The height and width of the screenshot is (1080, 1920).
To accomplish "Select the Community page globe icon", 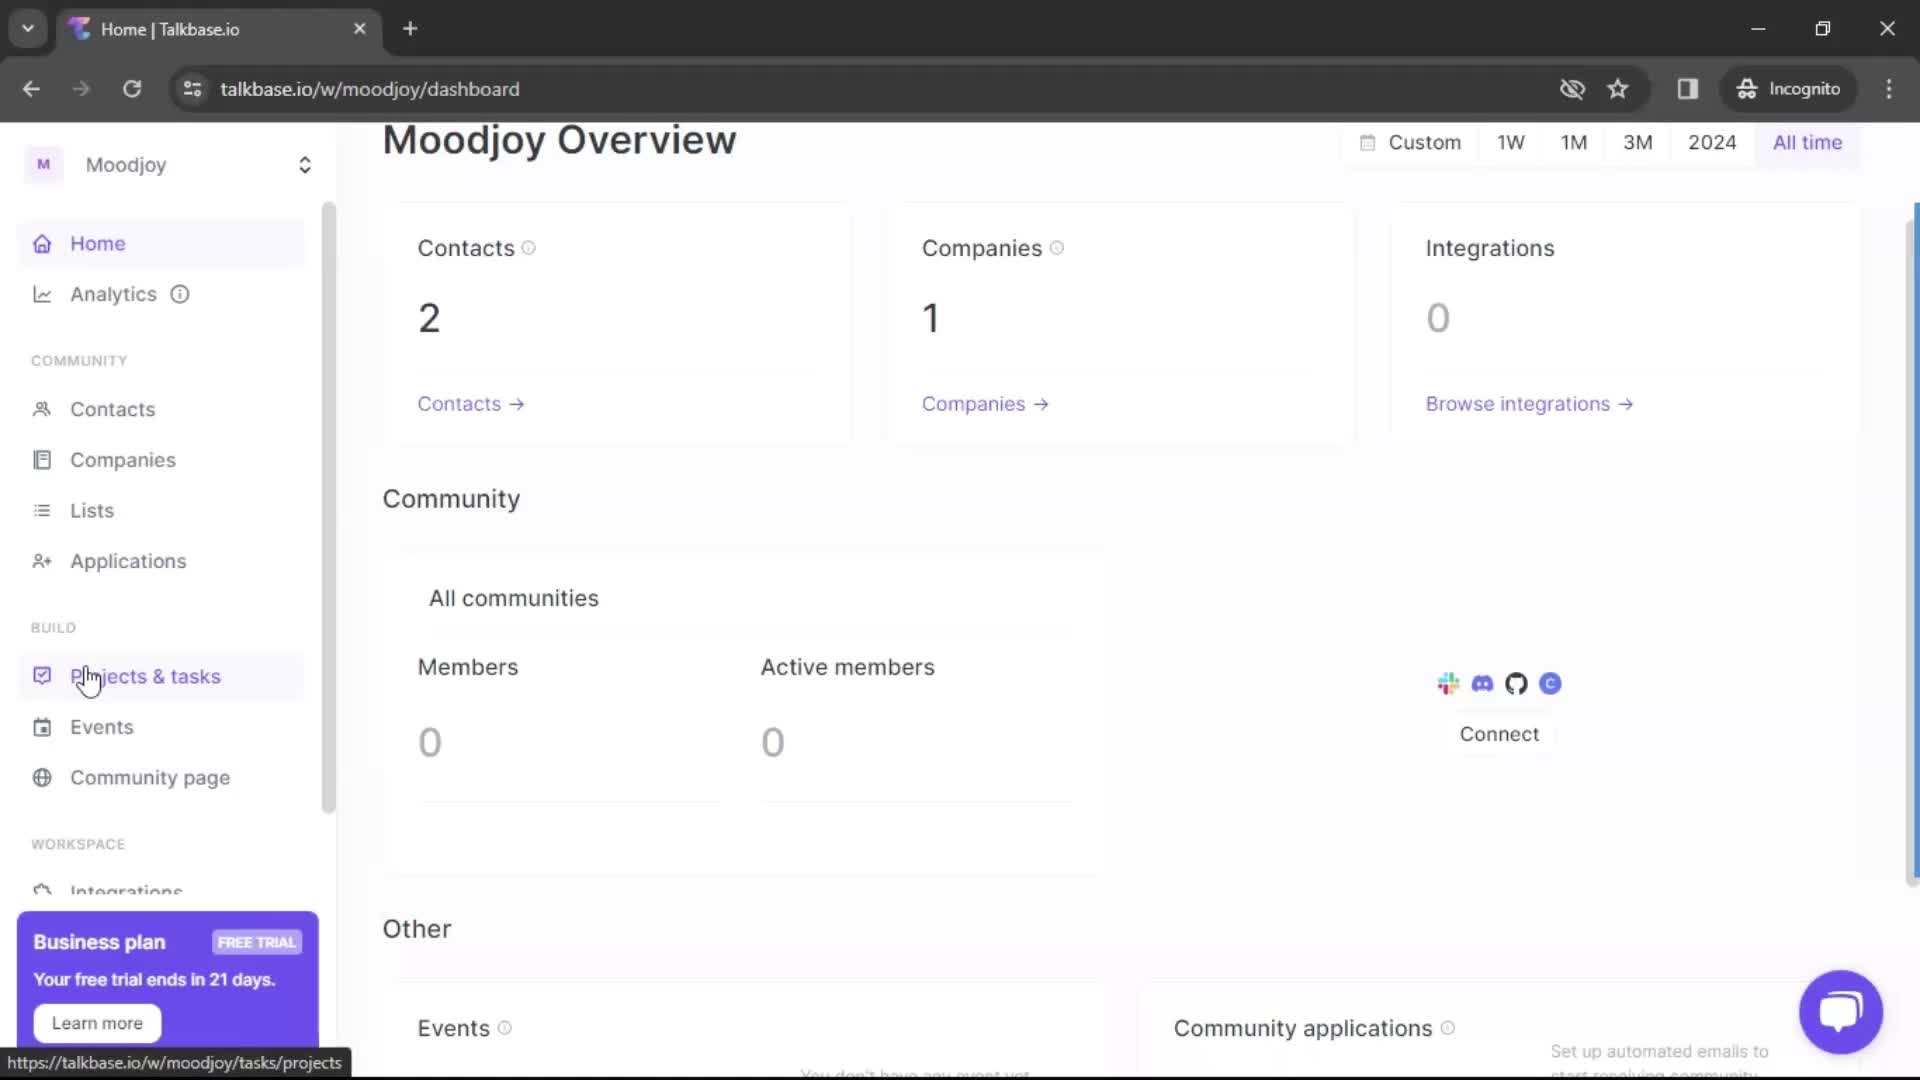I will point(42,778).
